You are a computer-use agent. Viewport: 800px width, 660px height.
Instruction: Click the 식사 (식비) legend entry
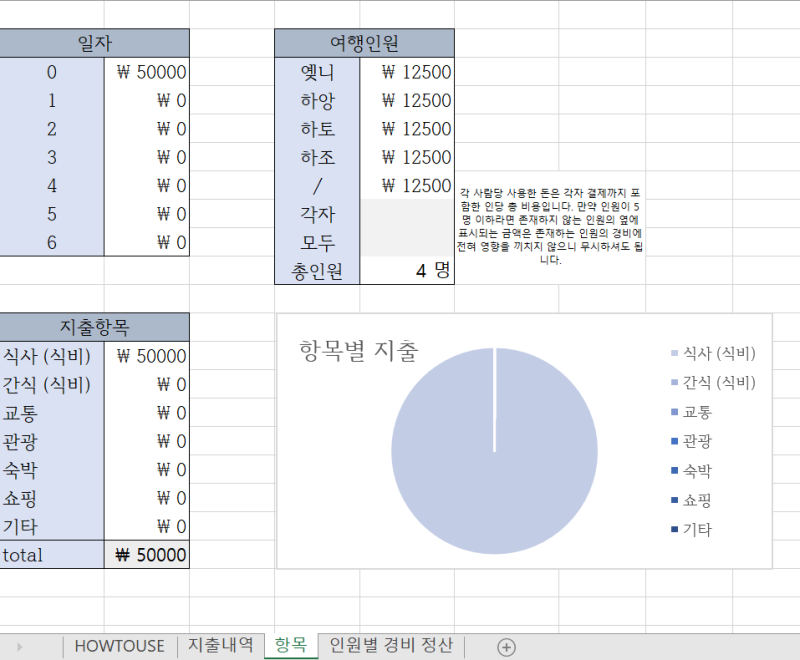pos(713,353)
